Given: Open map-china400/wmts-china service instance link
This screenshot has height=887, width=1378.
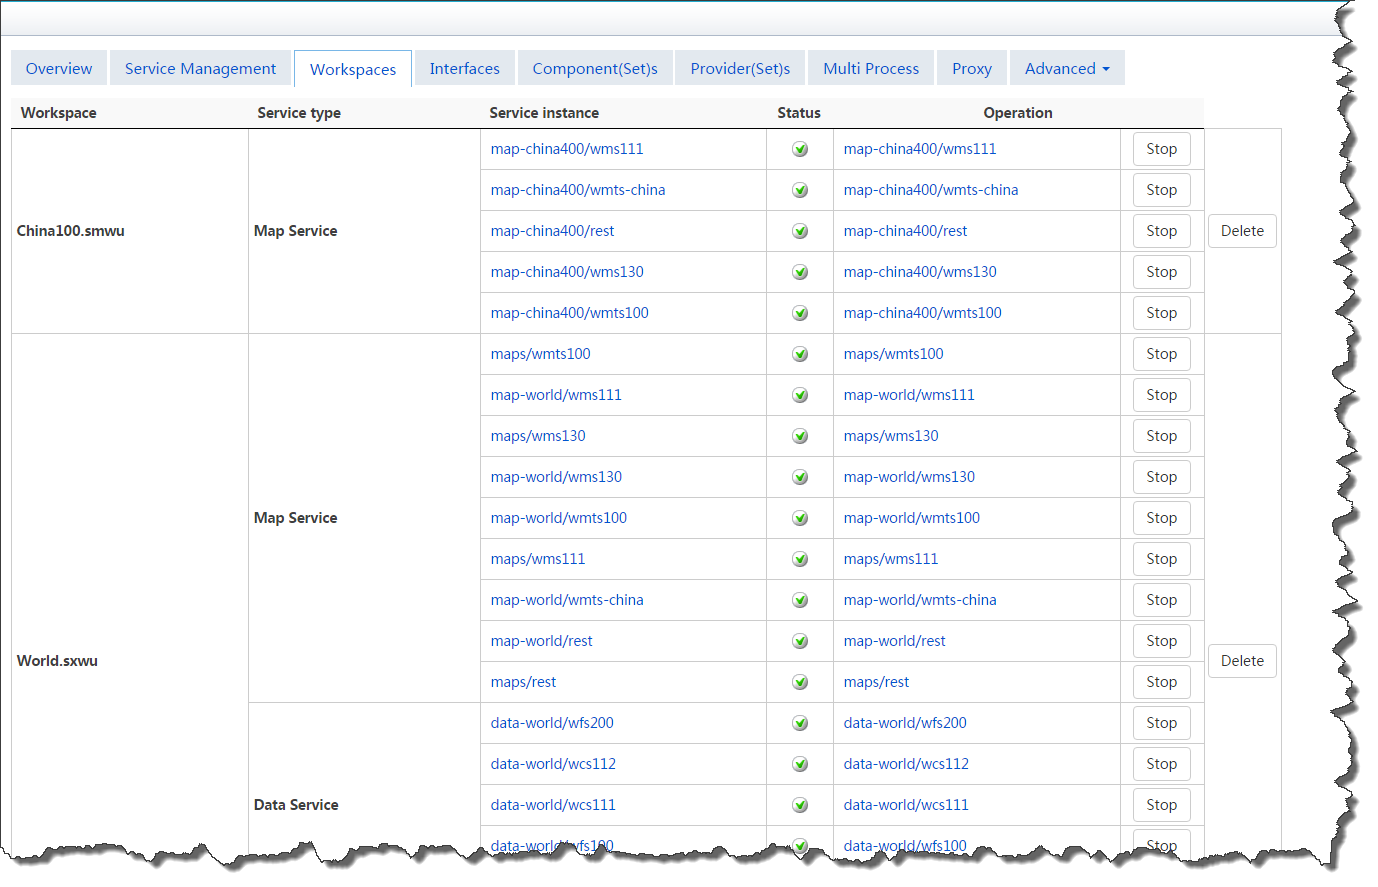Looking at the screenshot, I should coord(578,190).
